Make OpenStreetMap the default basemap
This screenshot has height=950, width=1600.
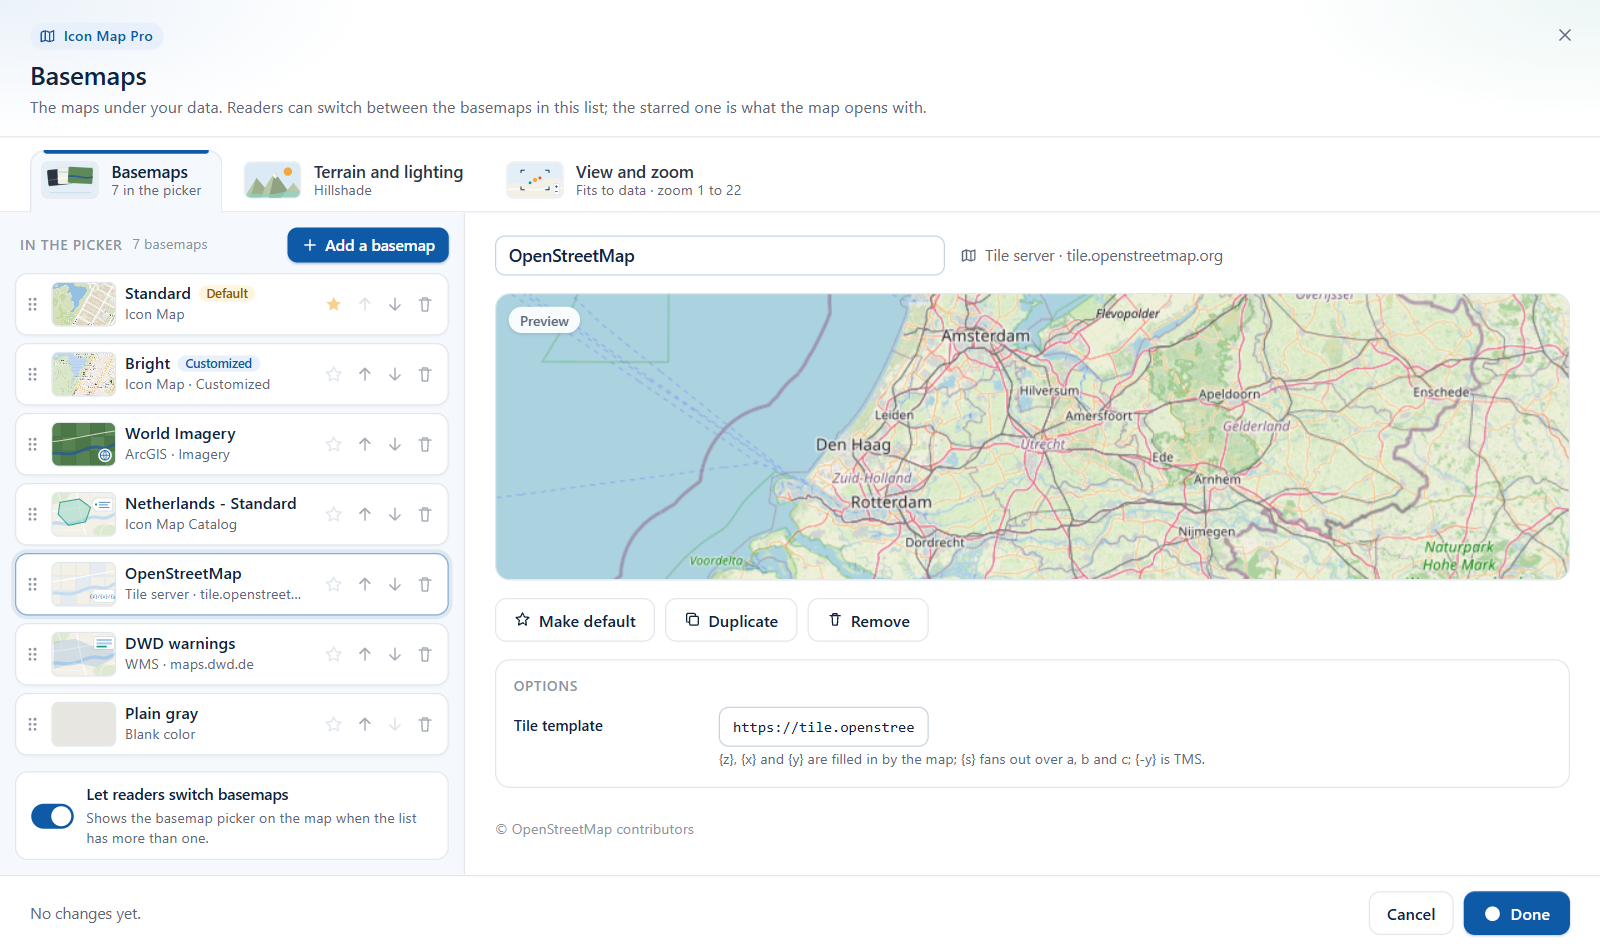pos(575,621)
